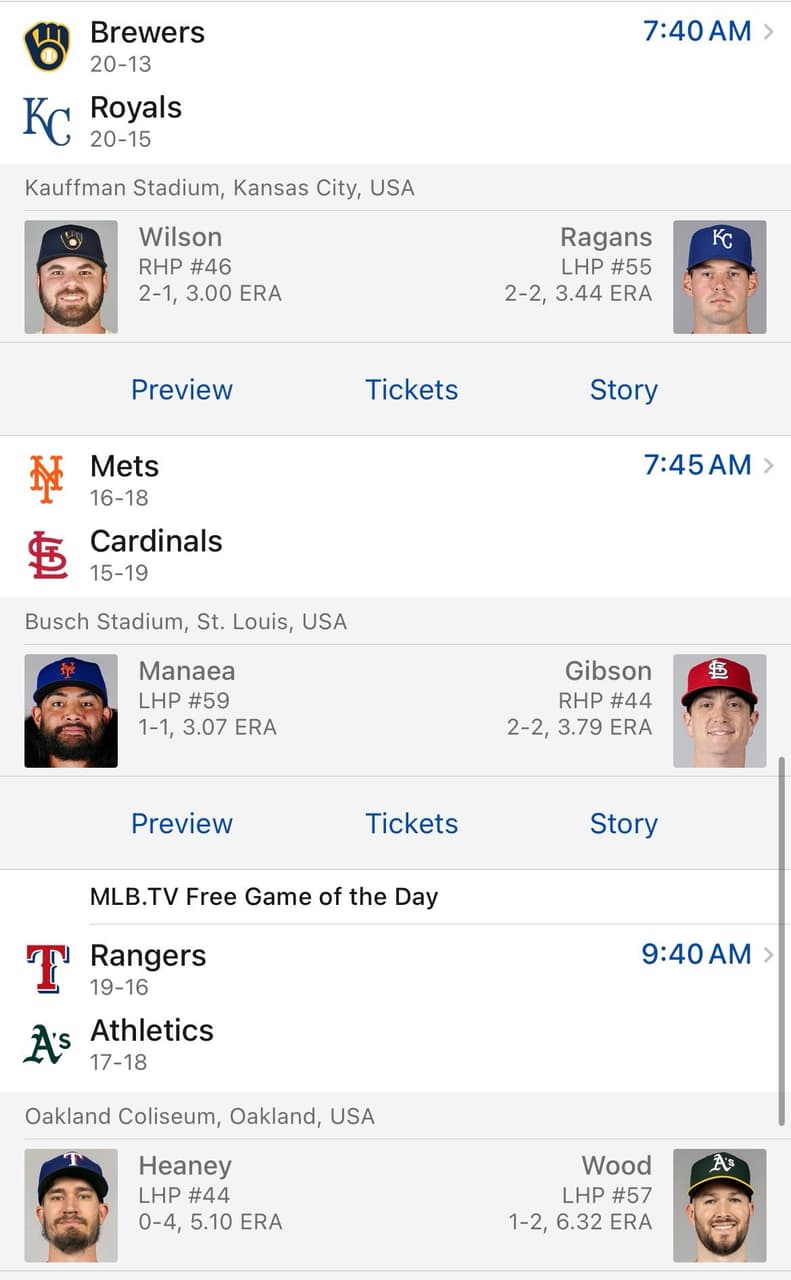Open Wilson's pitcher headshot
This screenshot has width=791, height=1280.
point(71,277)
